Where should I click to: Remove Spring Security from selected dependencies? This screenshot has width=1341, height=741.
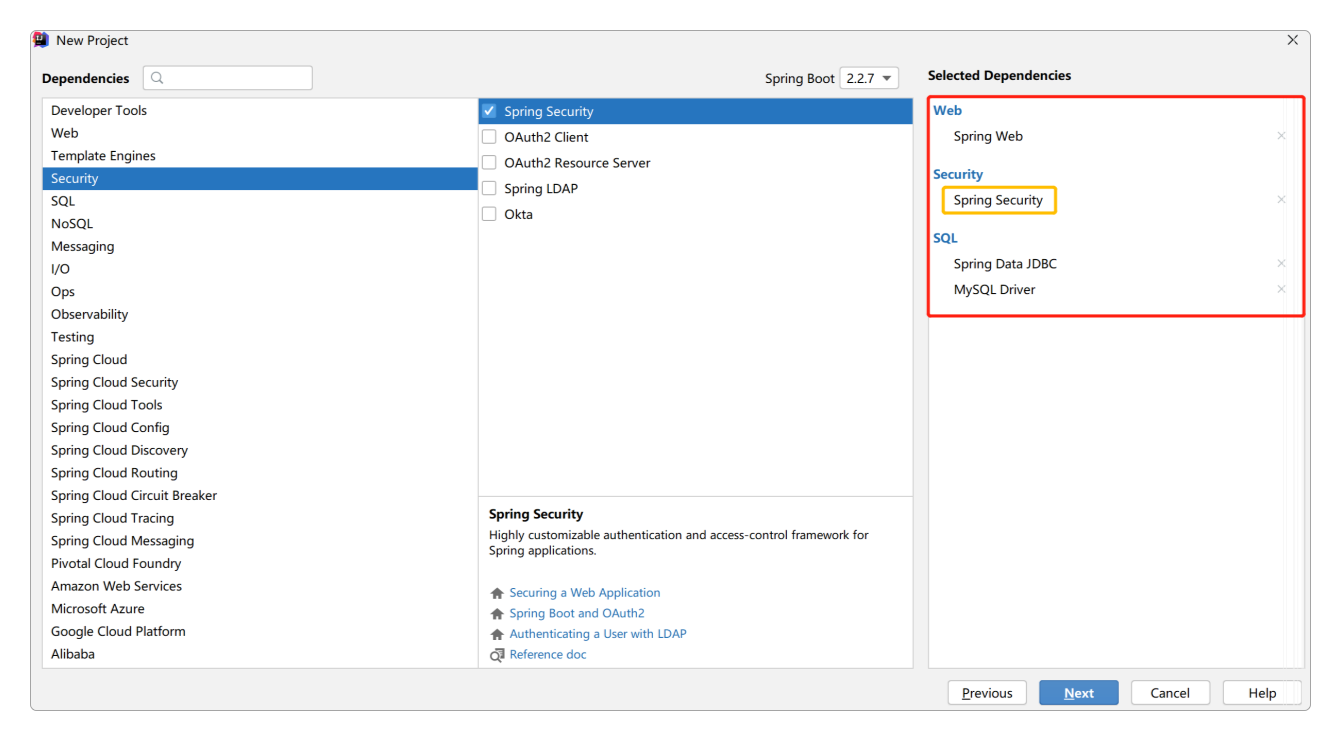[x=1281, y=200]
